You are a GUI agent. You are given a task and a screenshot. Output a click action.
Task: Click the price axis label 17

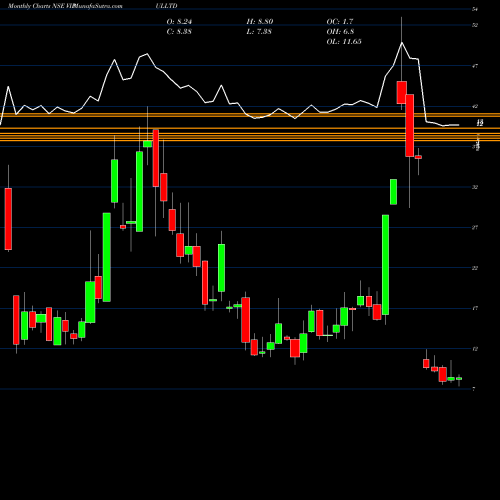[x=475, y=309]
